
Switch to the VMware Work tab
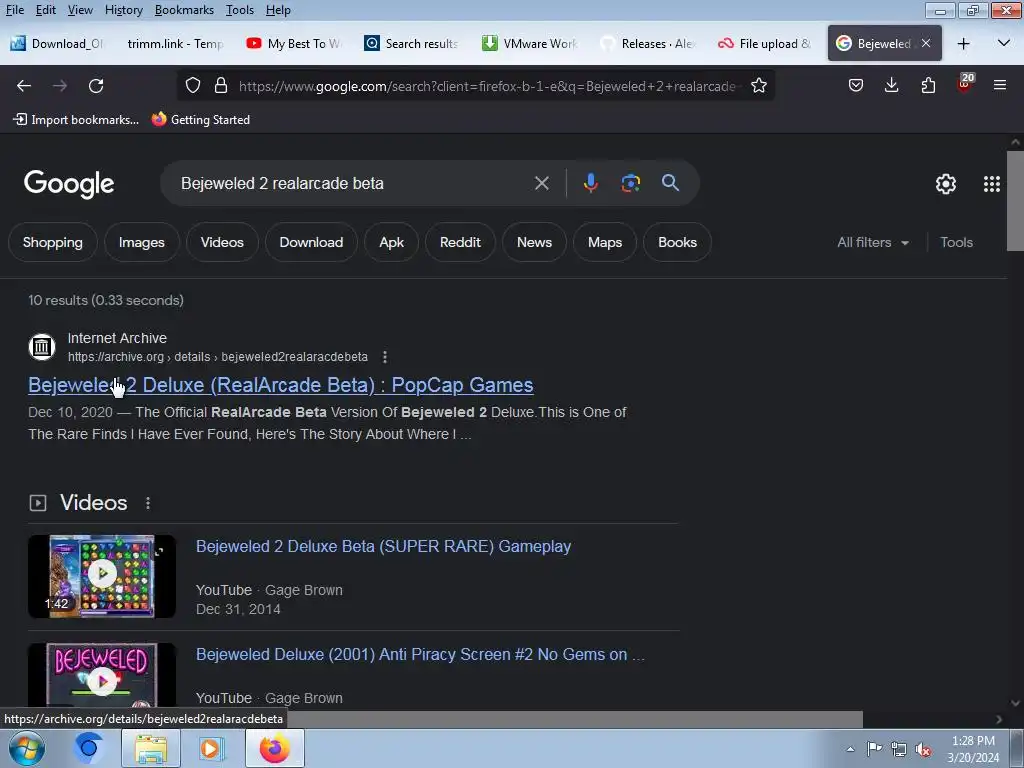click(530, 44)
